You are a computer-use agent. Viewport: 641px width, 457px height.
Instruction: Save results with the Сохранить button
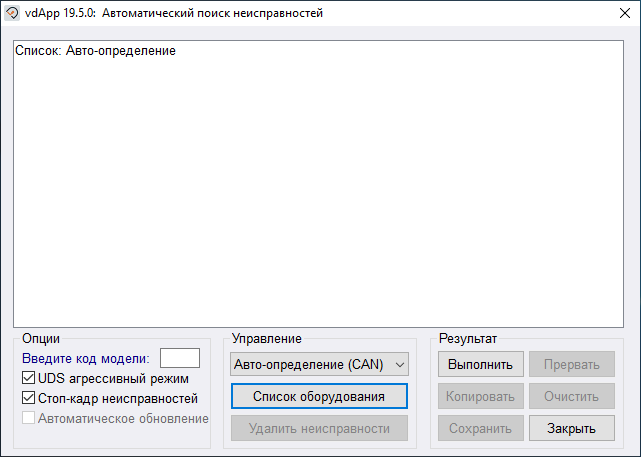point(480,428)
